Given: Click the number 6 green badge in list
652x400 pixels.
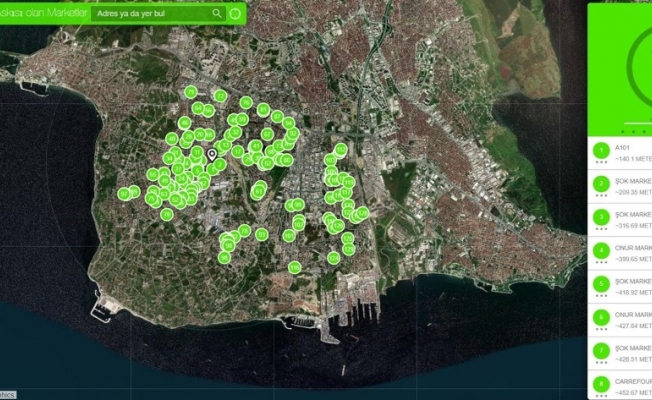Looking at the screenshot, I should [x=601, y=317].
